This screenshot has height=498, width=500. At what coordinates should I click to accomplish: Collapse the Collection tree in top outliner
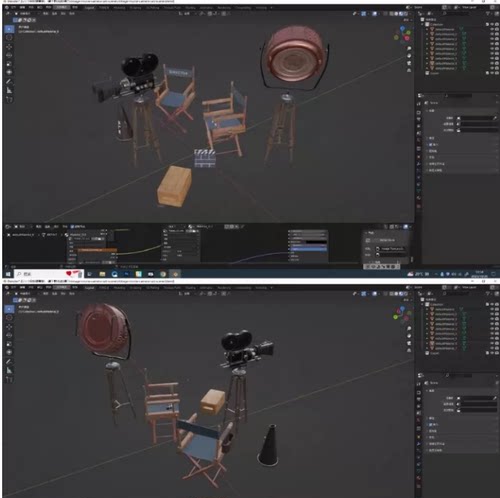click(423, 24)
